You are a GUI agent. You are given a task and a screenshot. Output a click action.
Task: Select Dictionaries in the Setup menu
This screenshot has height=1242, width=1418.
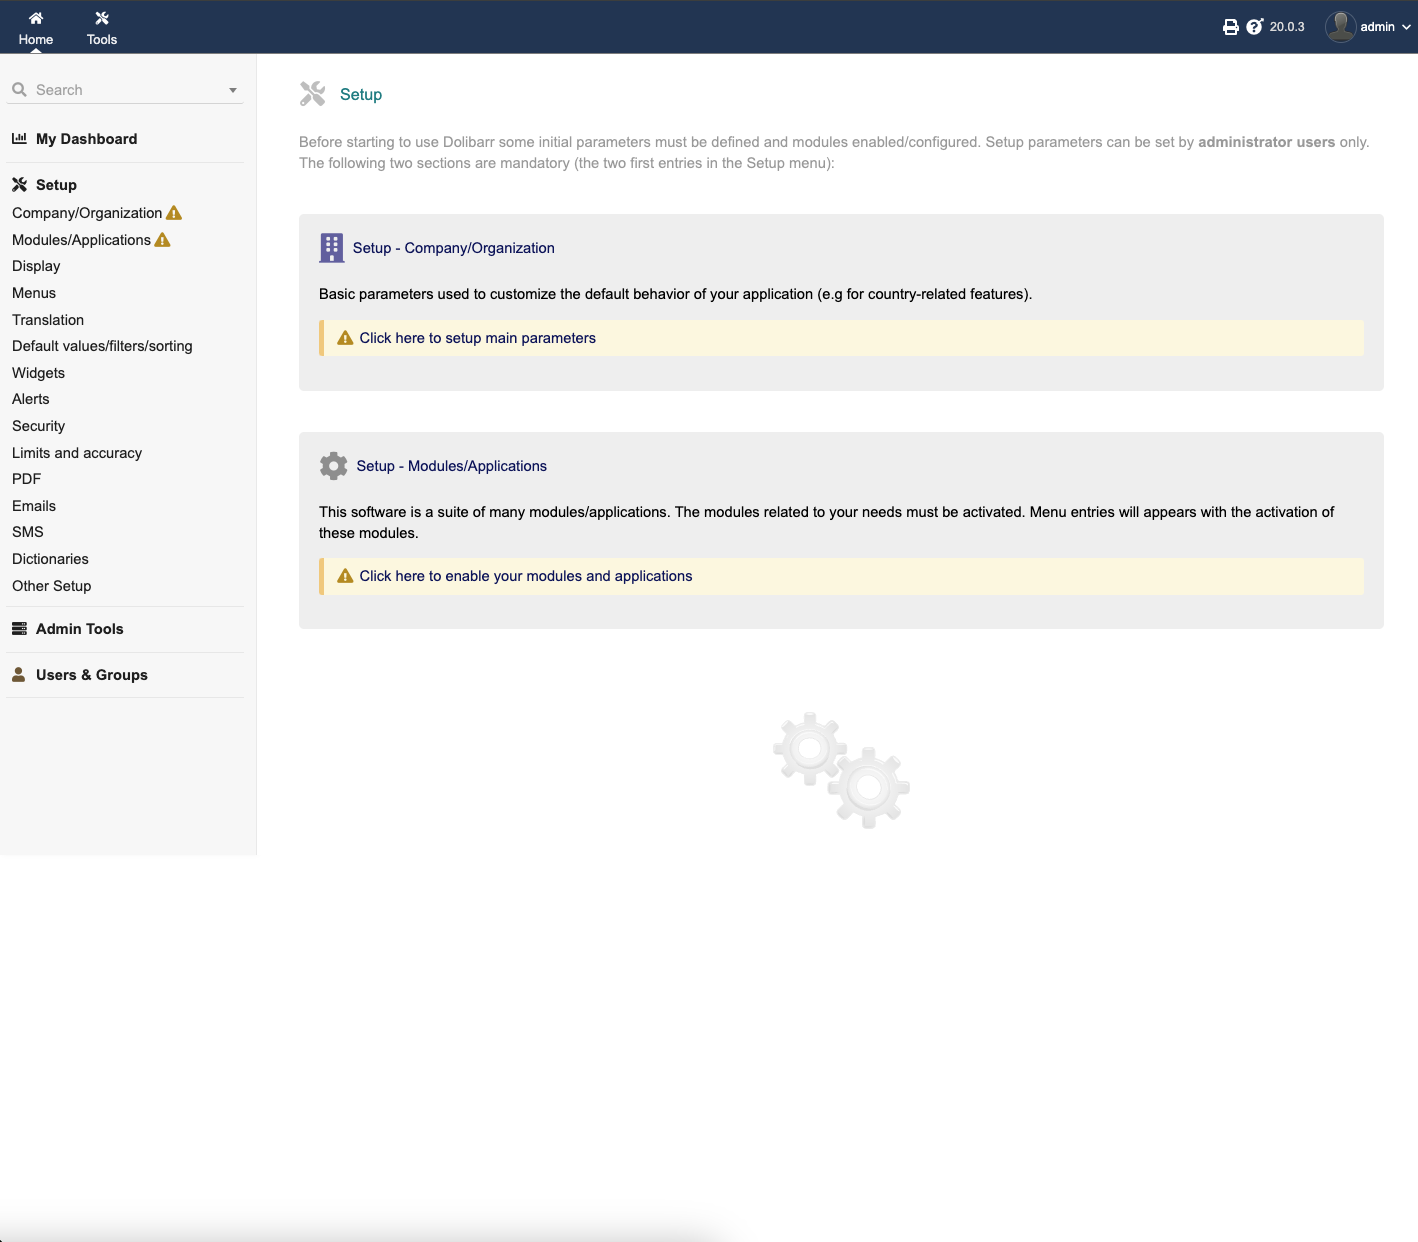pos(50,558)
